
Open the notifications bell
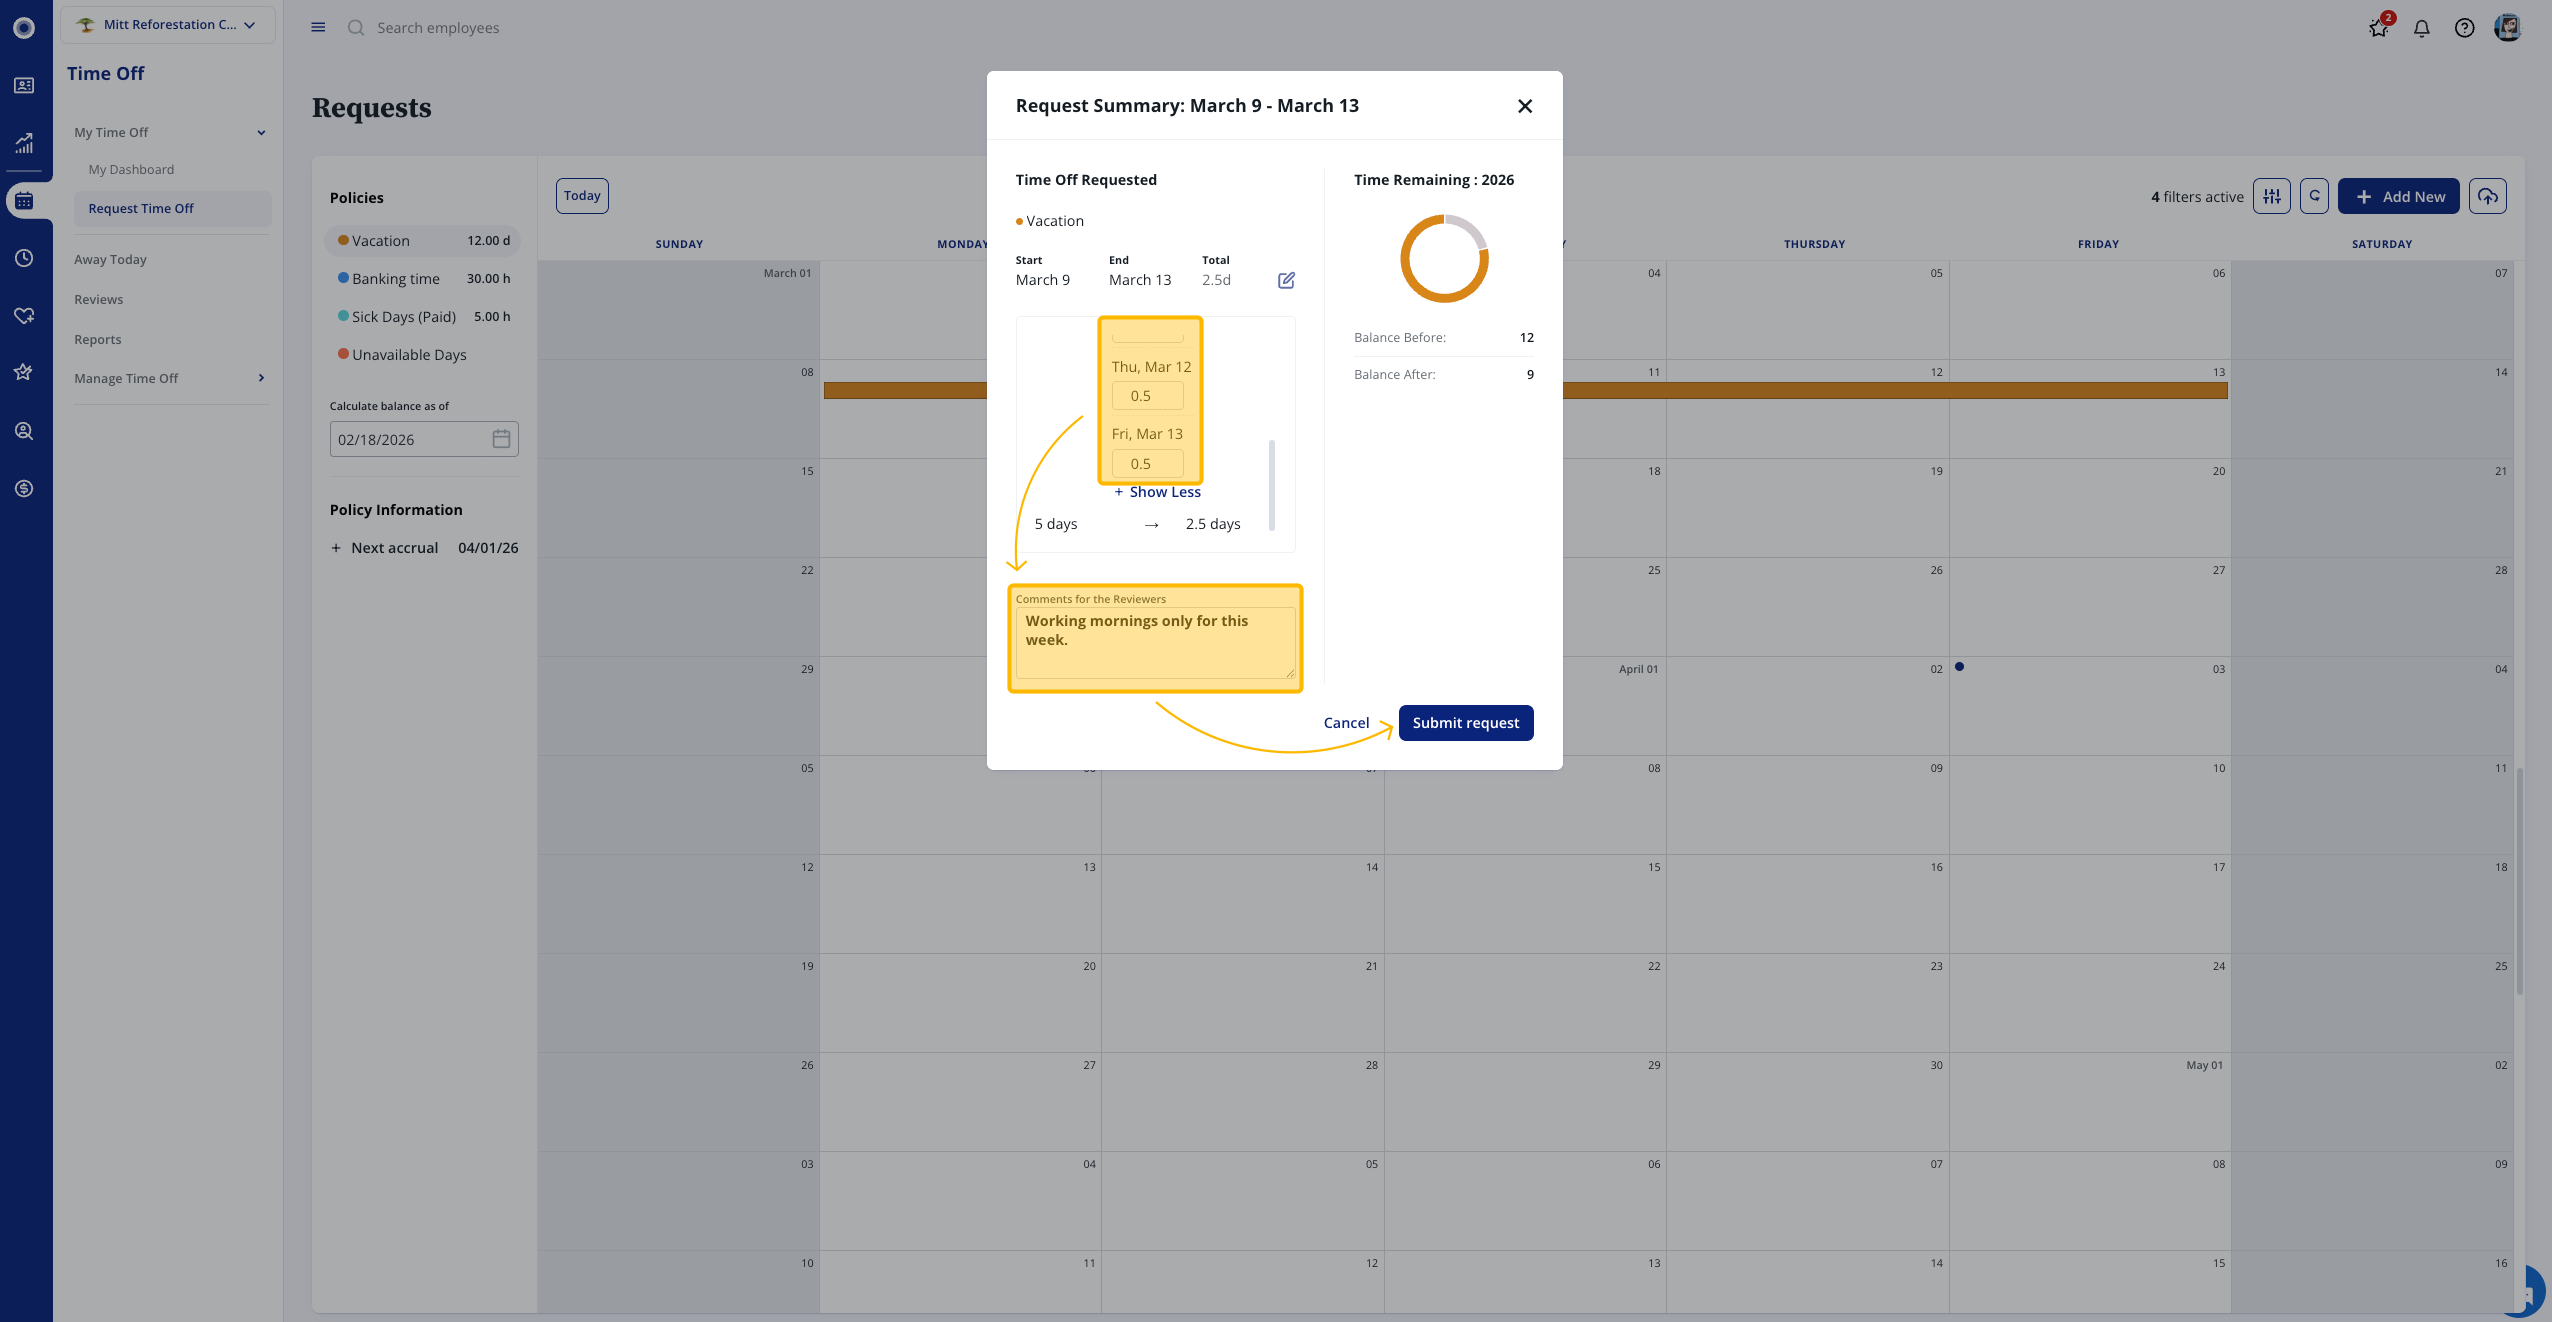point(2421,28)
